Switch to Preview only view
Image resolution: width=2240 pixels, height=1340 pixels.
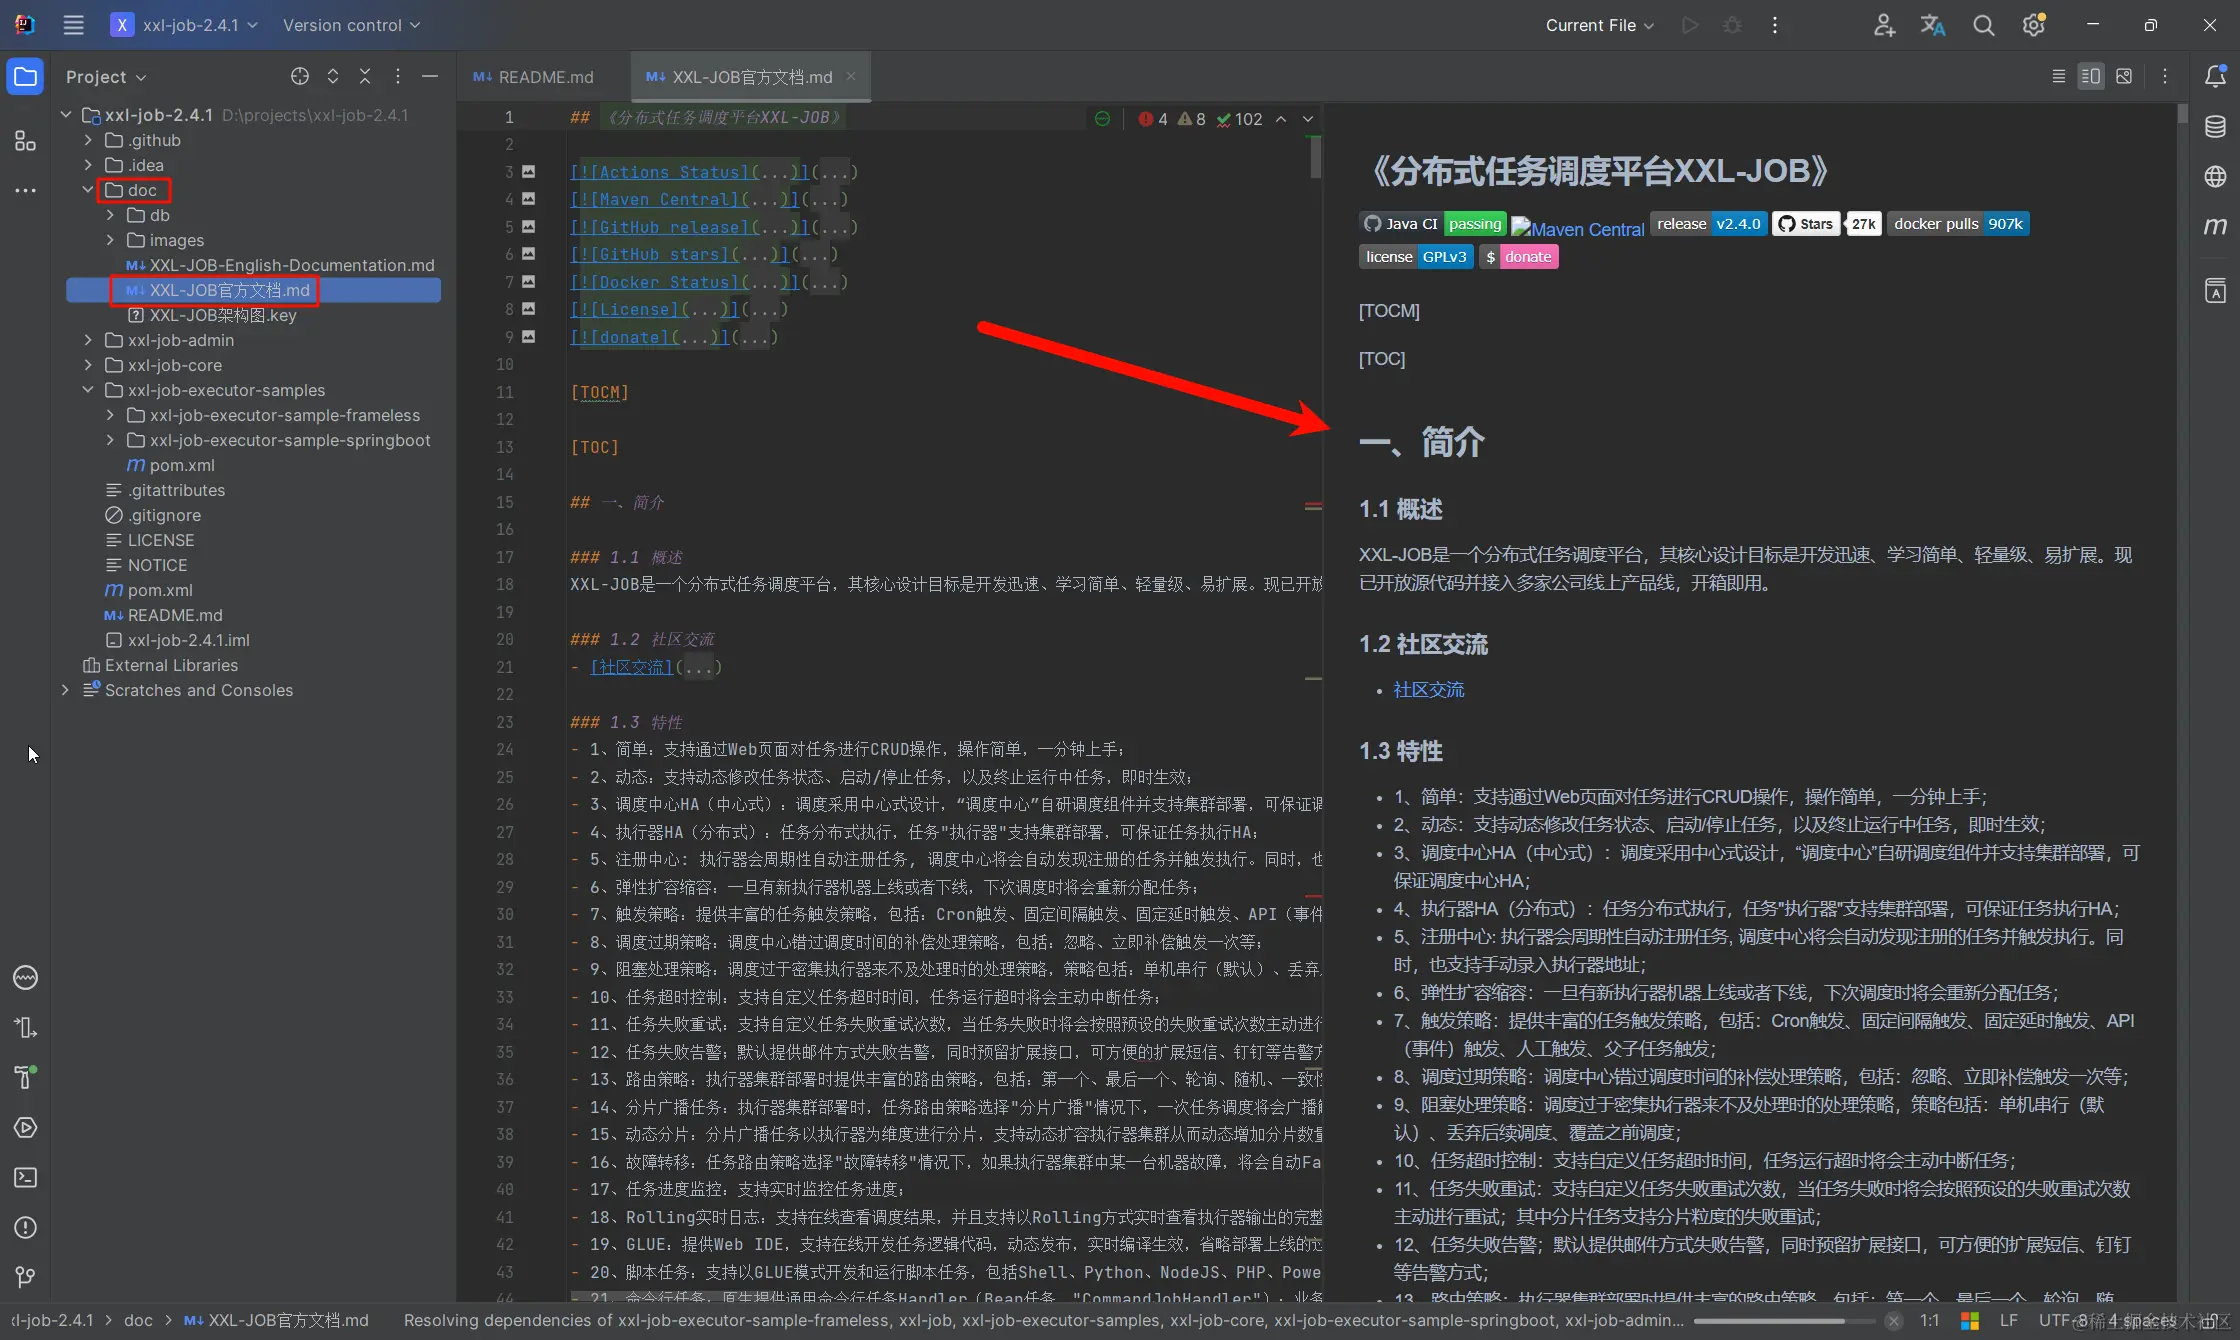point(2124,76)
